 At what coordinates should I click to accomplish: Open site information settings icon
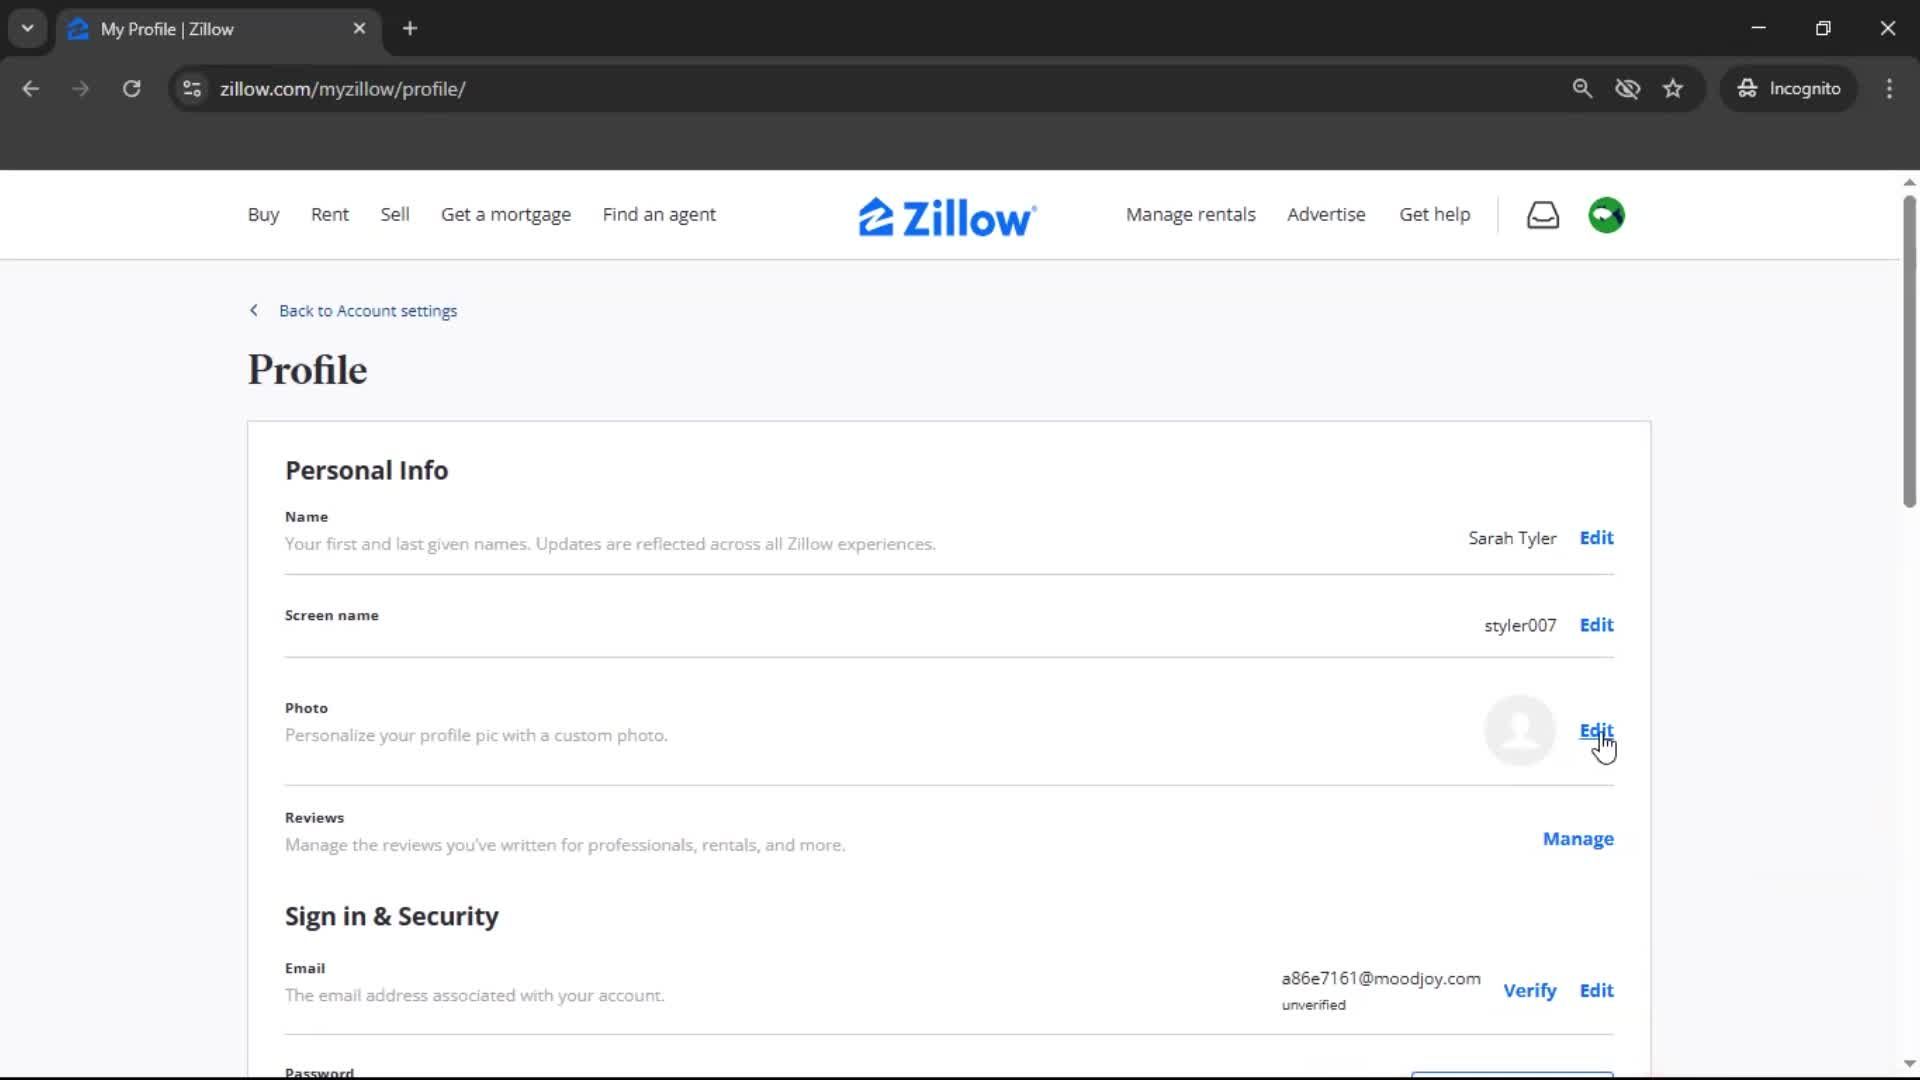tap(191, 88)
